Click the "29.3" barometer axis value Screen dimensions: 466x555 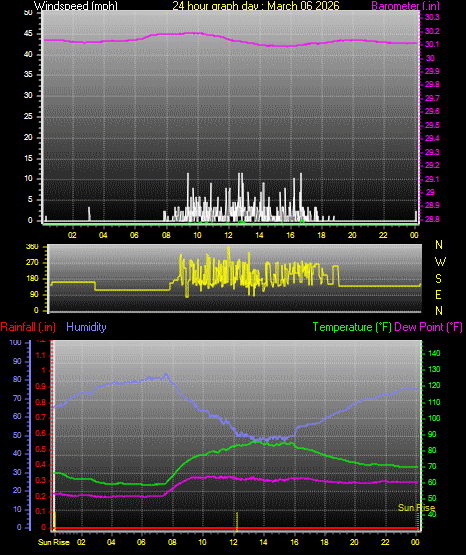432,152
